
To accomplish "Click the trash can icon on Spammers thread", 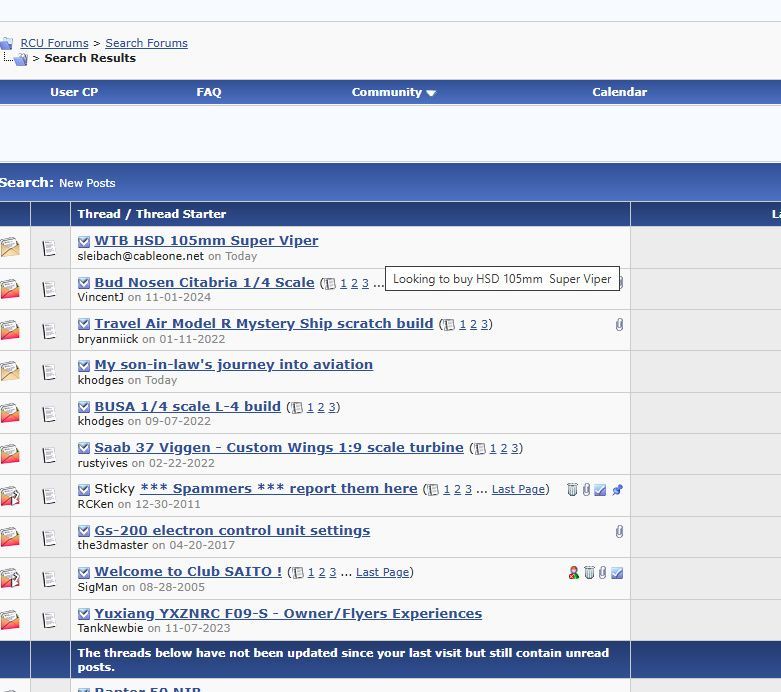I will [572, 490].
